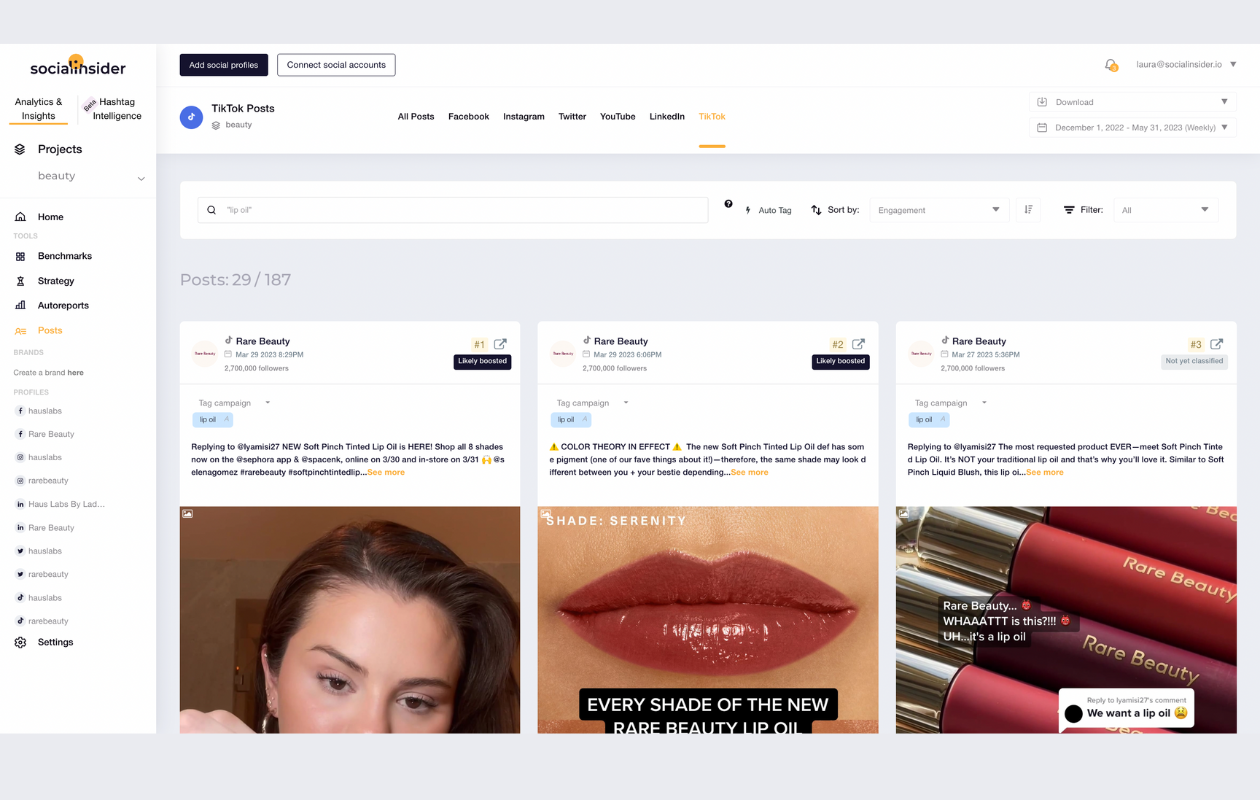This screenshot has width=1260, height=800.
Task: Select the Instagram rarebeauty profile
Action: pos(42,481)
